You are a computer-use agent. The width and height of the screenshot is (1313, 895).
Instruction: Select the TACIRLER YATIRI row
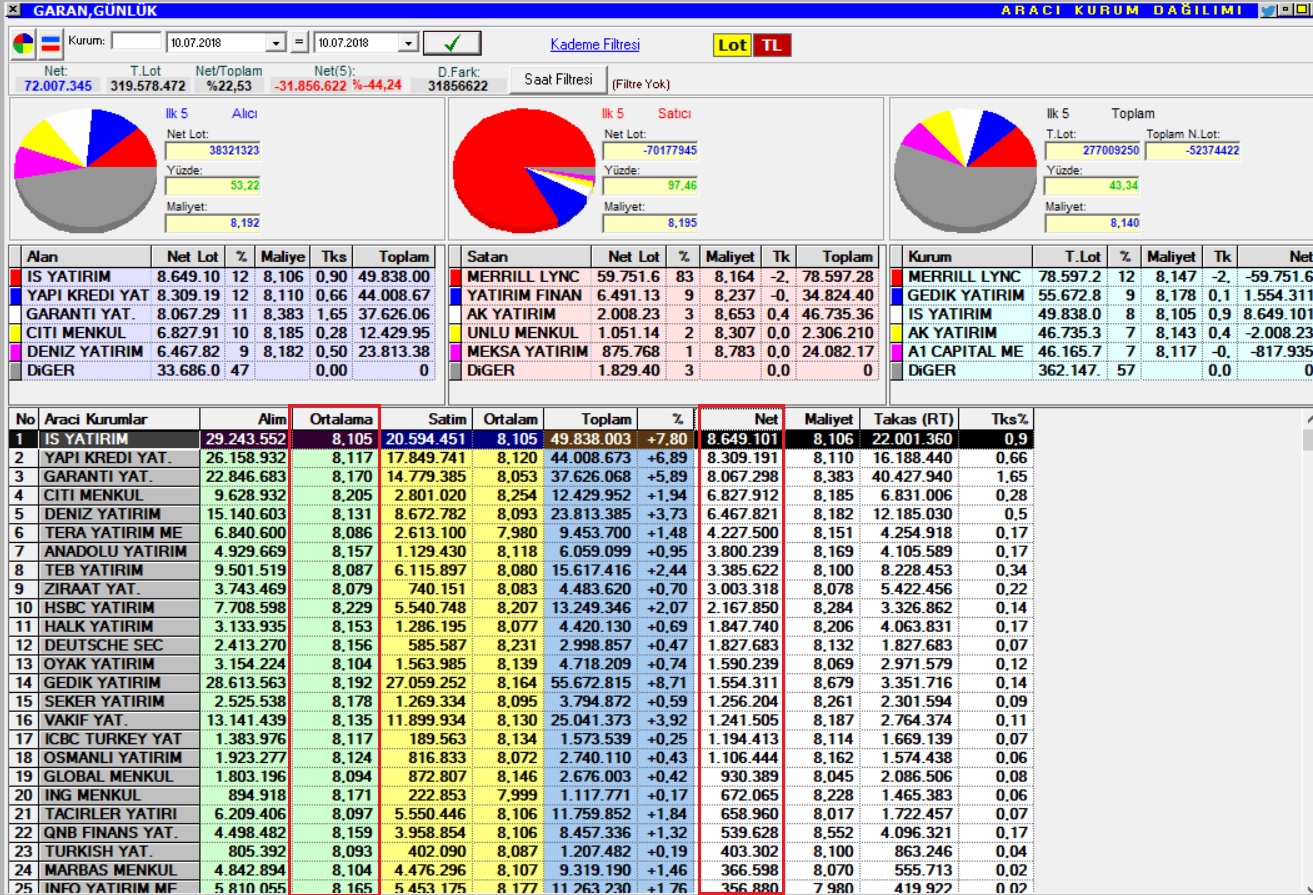tap(521, 814)
